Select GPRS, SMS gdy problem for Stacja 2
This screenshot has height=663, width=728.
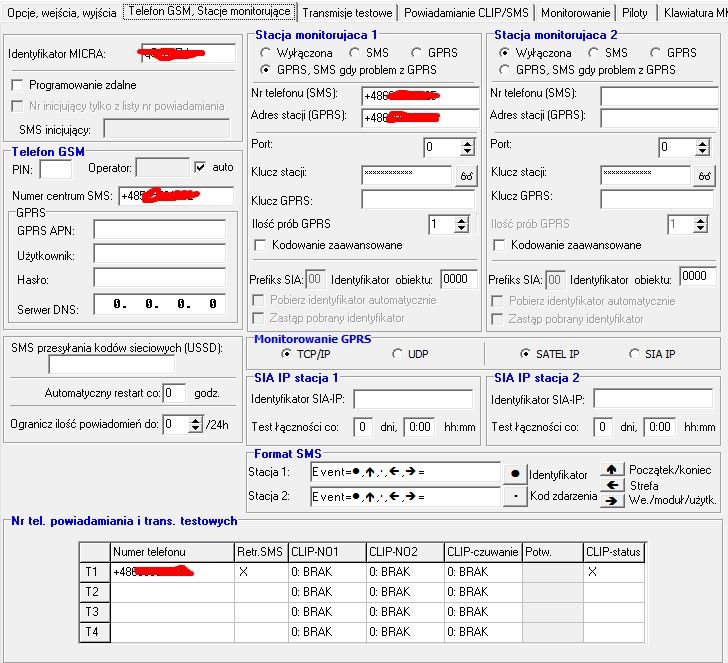pyautogui.click(x=504, y=70)
